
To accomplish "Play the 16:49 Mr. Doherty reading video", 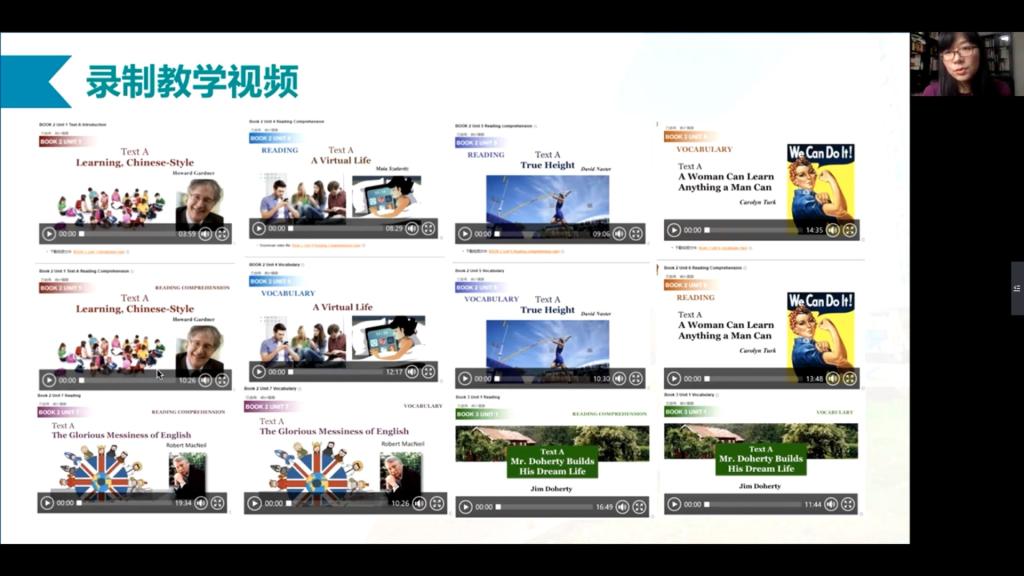I will [x=465, y=507].
